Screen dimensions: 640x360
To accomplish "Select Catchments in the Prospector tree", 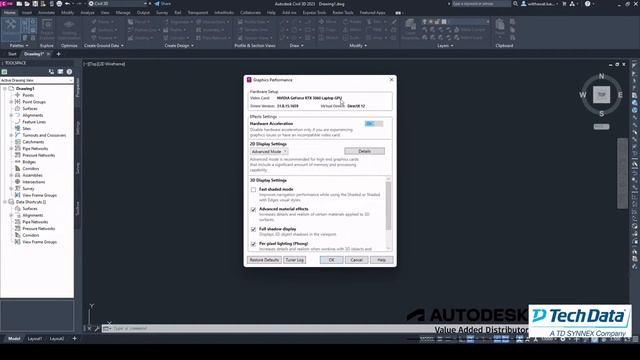I will 33,142.
